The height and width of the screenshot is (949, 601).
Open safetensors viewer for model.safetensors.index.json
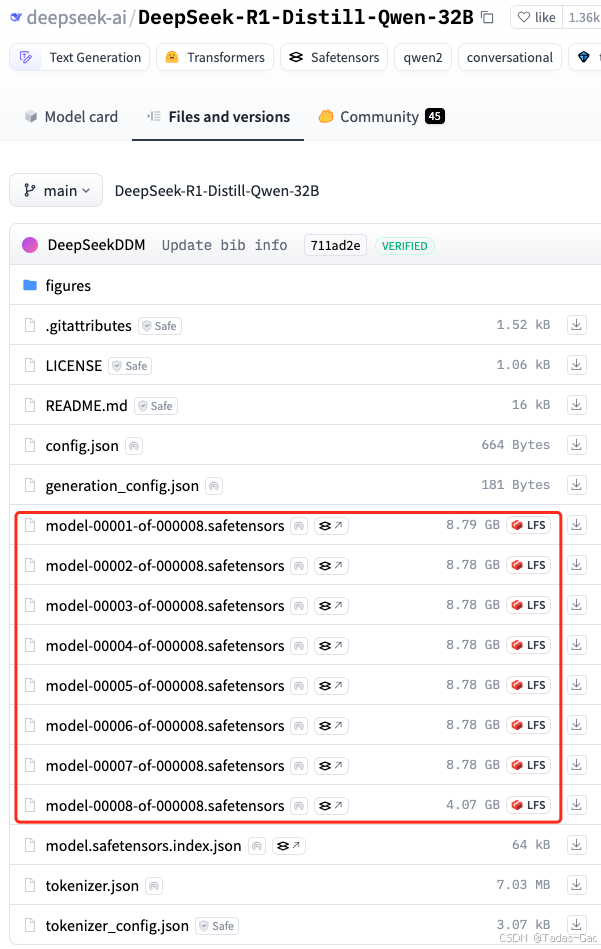click(289, 846)
